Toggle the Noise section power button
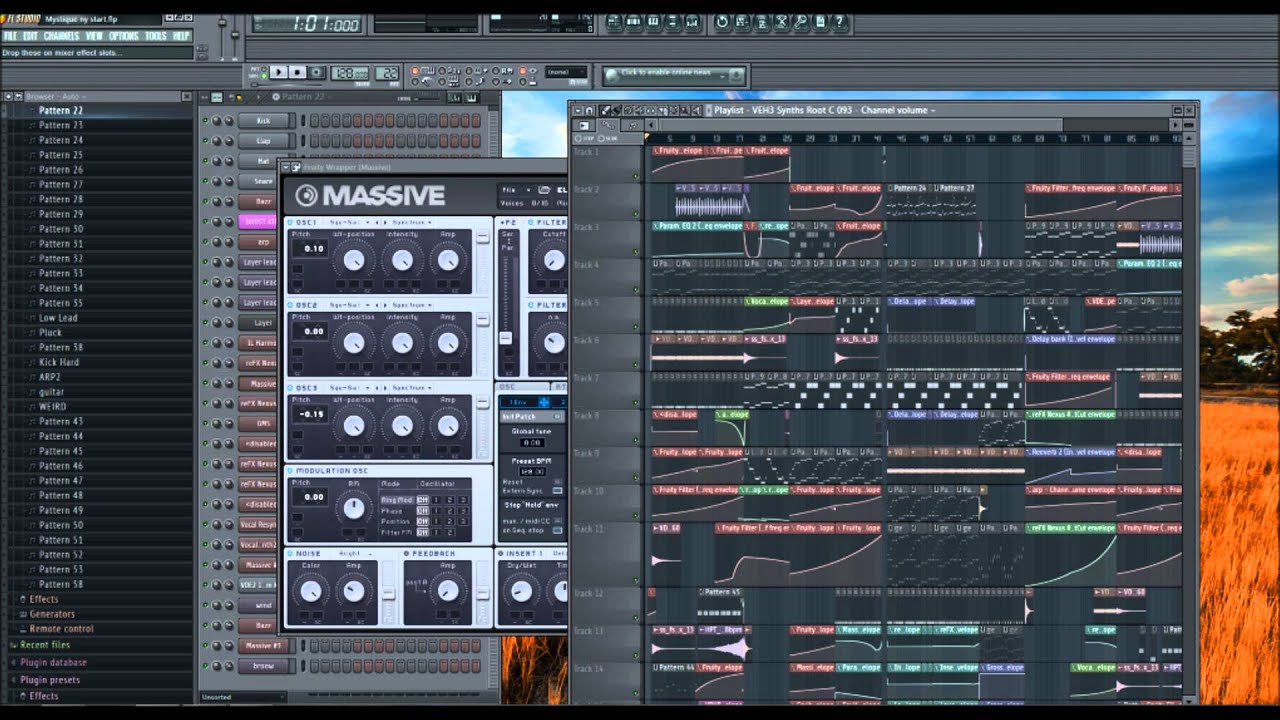 pyautogui.click(x=291, y=553)
